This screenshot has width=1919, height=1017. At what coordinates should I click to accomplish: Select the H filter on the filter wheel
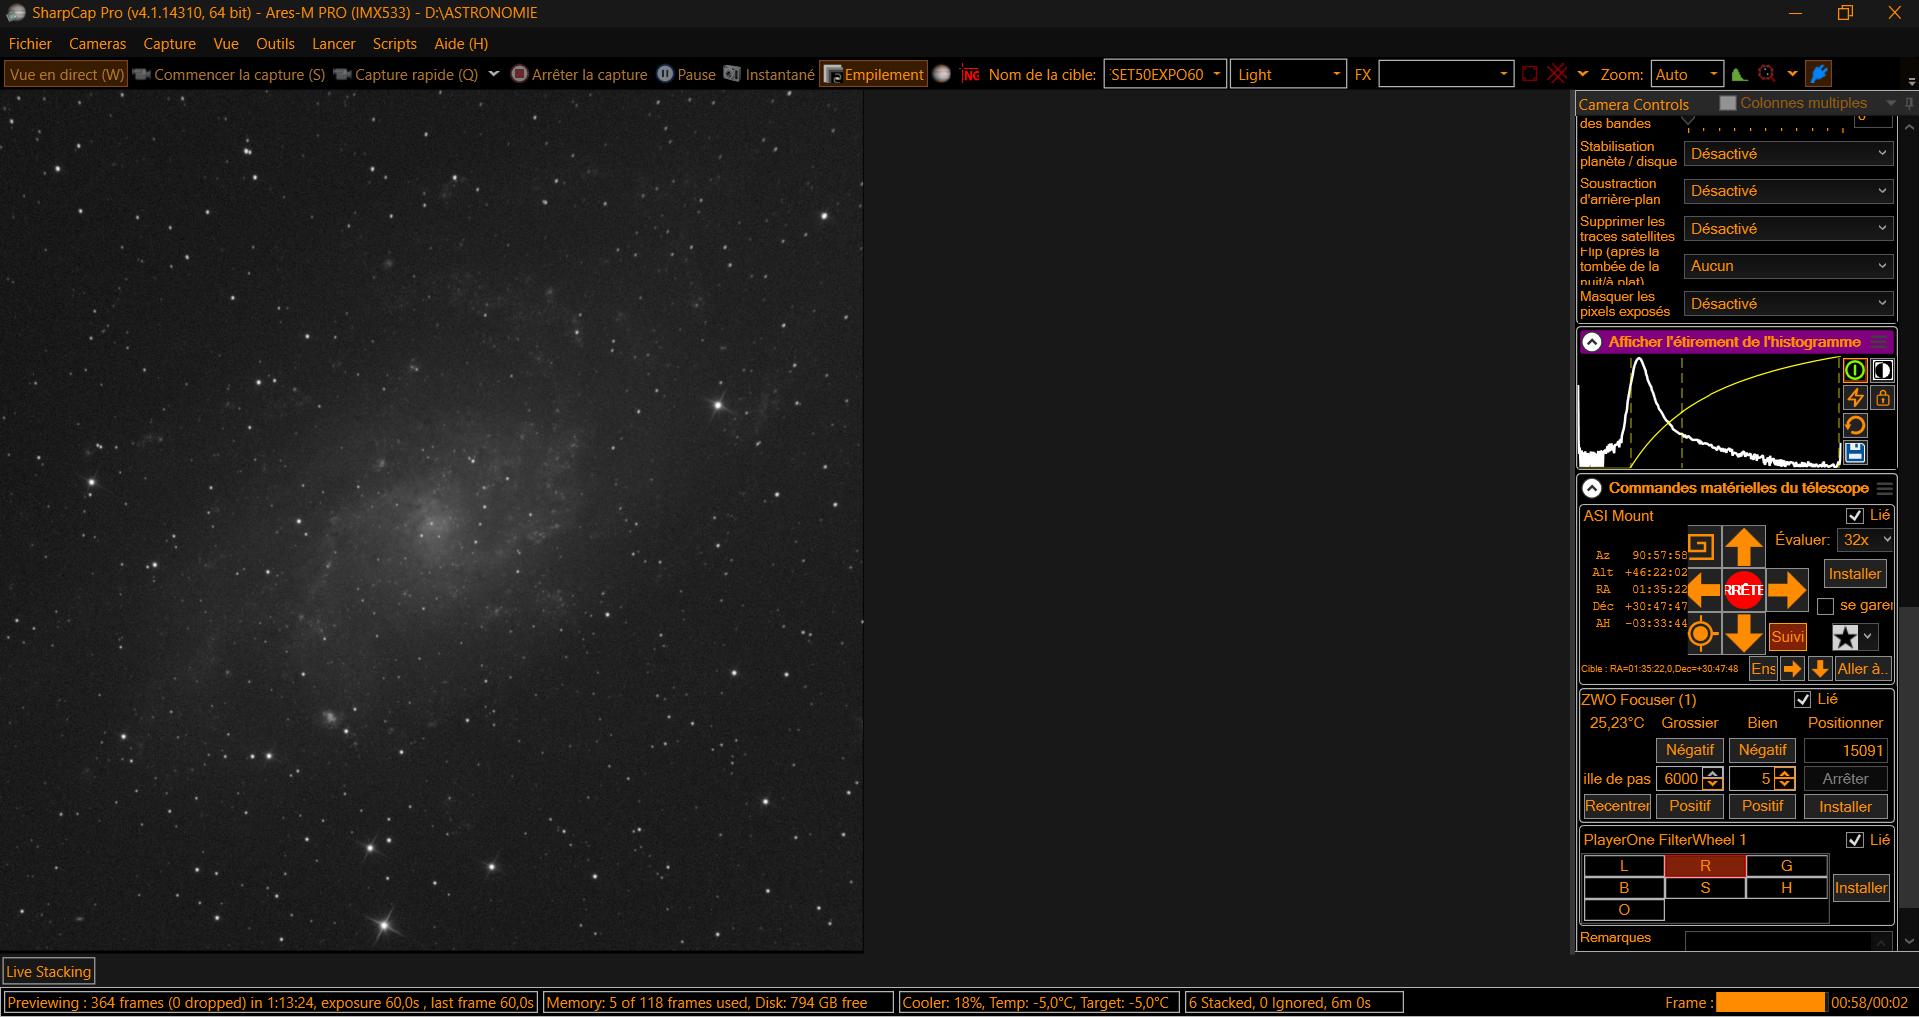1786,888
